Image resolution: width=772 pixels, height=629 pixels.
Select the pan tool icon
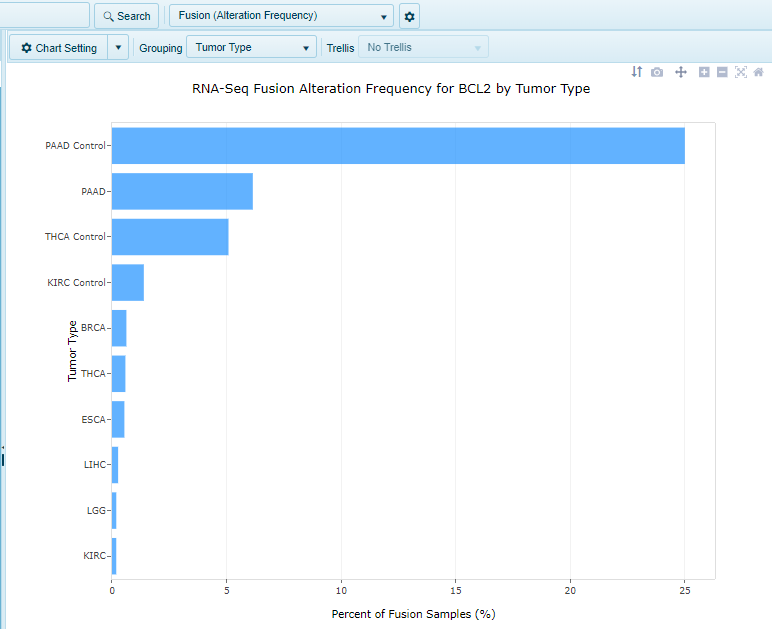(x=681, y=72)
